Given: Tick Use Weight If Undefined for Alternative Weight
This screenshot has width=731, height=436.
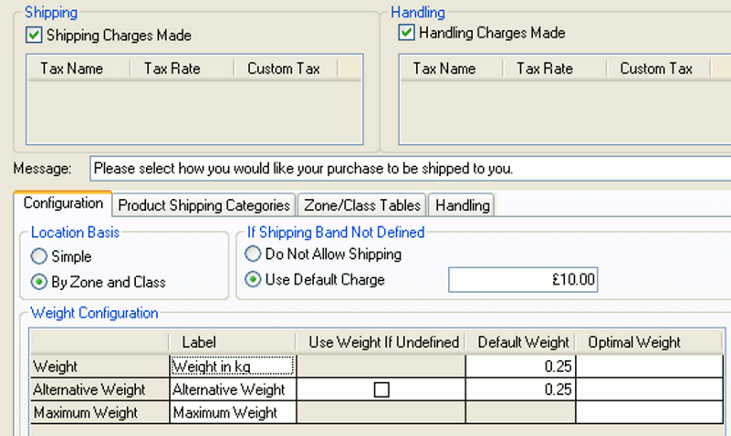Looking at the screenshot, I should [381, 390].
